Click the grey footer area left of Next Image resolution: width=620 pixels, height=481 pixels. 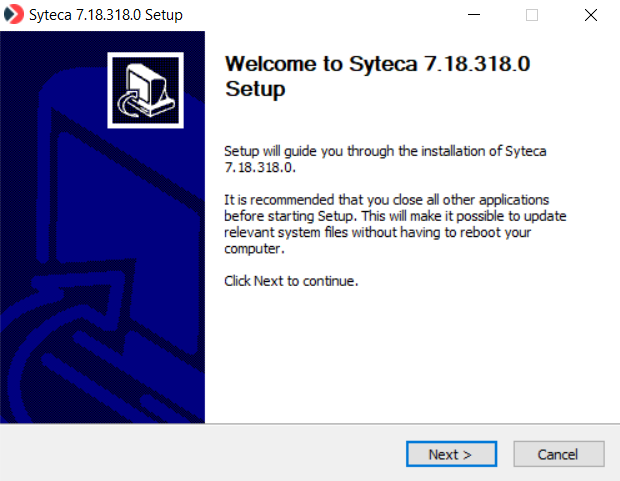(200, 453)
